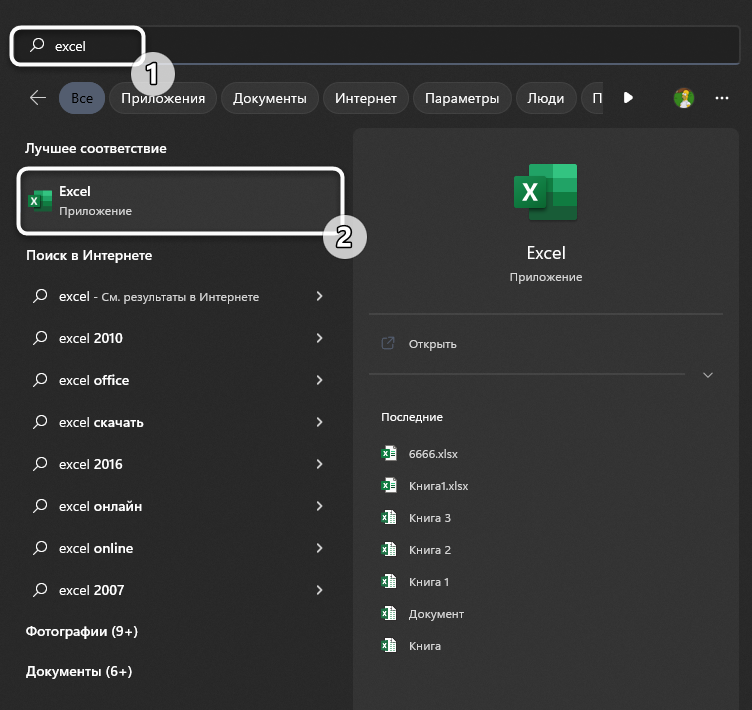Click the large Excel logo in the preview pane

click(x=546, y=192)
